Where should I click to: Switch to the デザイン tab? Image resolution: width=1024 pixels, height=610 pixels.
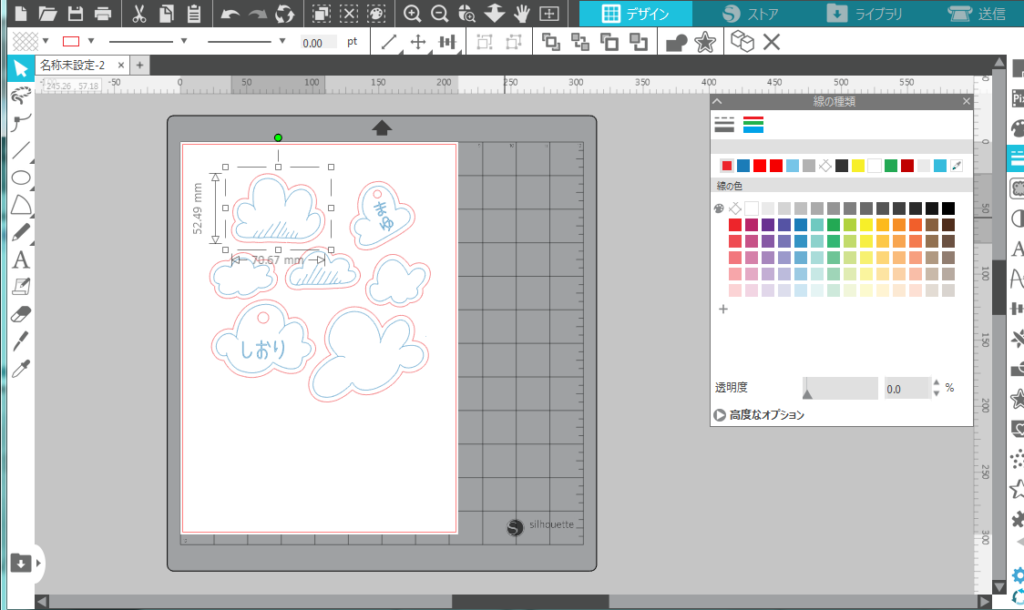click(x=635, y=13)
